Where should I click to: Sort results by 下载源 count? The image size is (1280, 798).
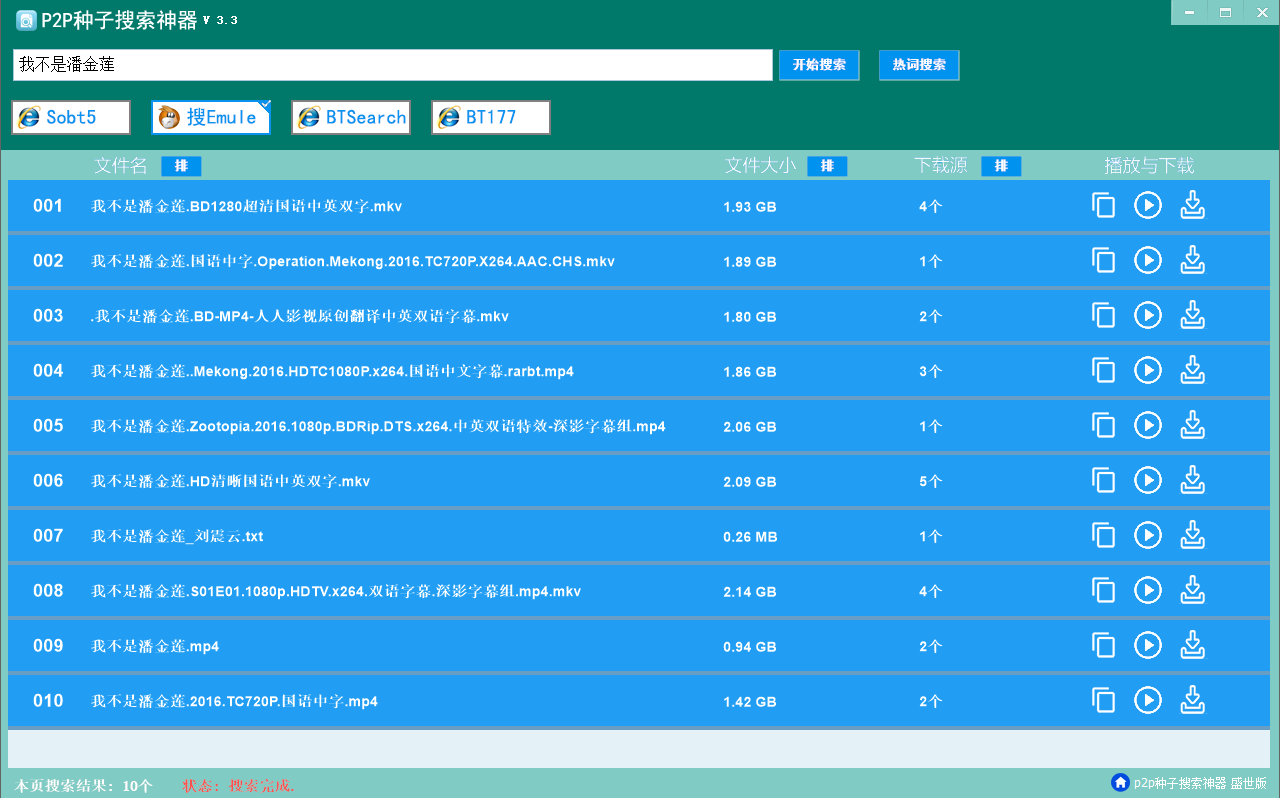coord(1001,166)
